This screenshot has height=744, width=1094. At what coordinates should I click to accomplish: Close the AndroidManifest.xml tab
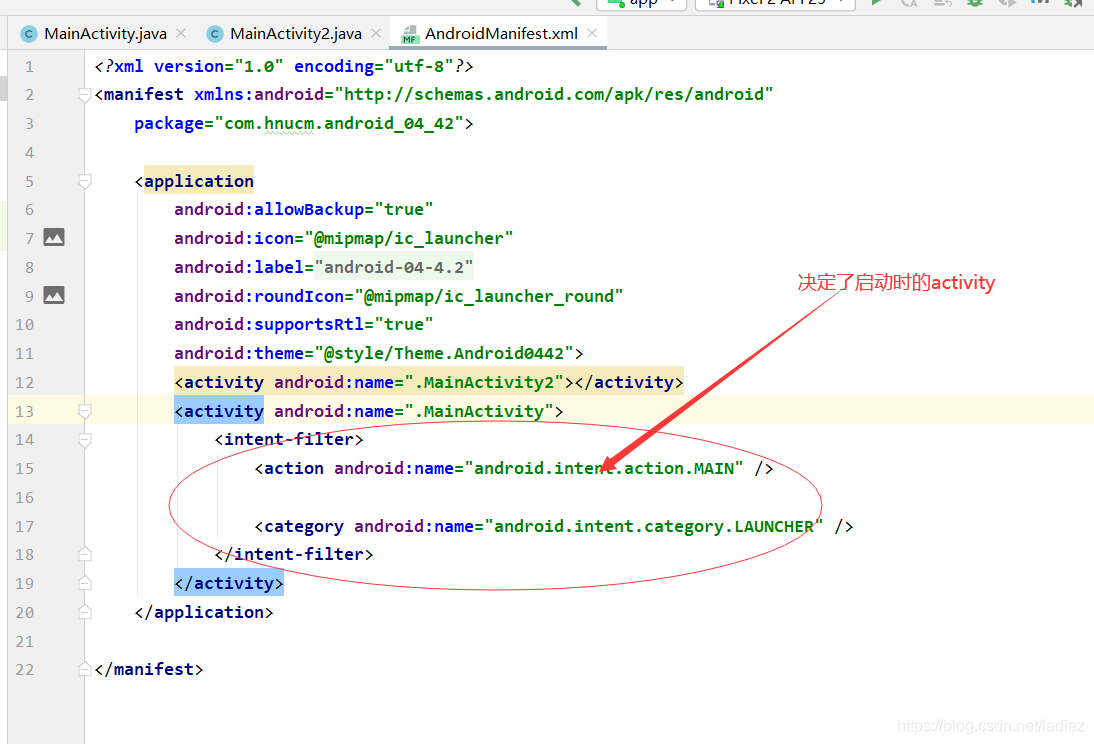click(592, 33)
